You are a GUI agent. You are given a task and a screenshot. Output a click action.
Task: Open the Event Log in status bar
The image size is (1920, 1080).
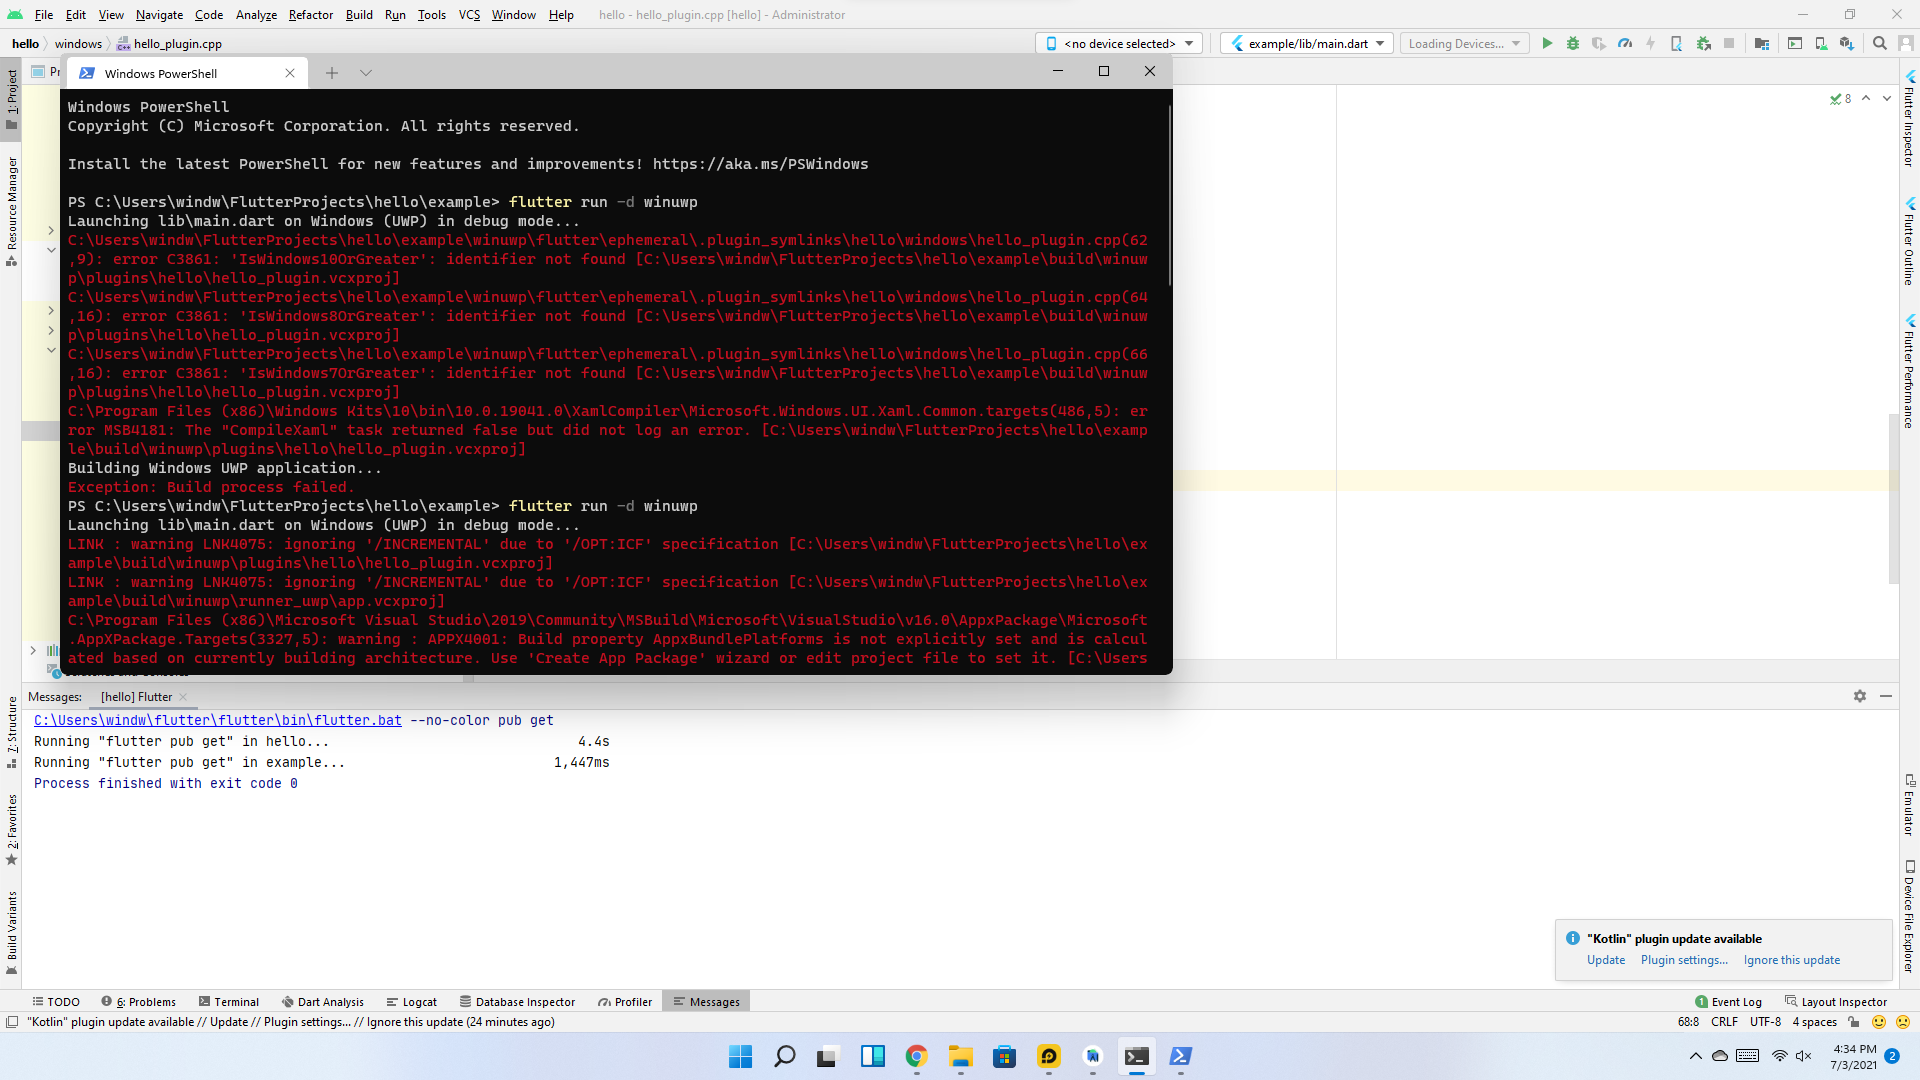tap(1736, 1001)
